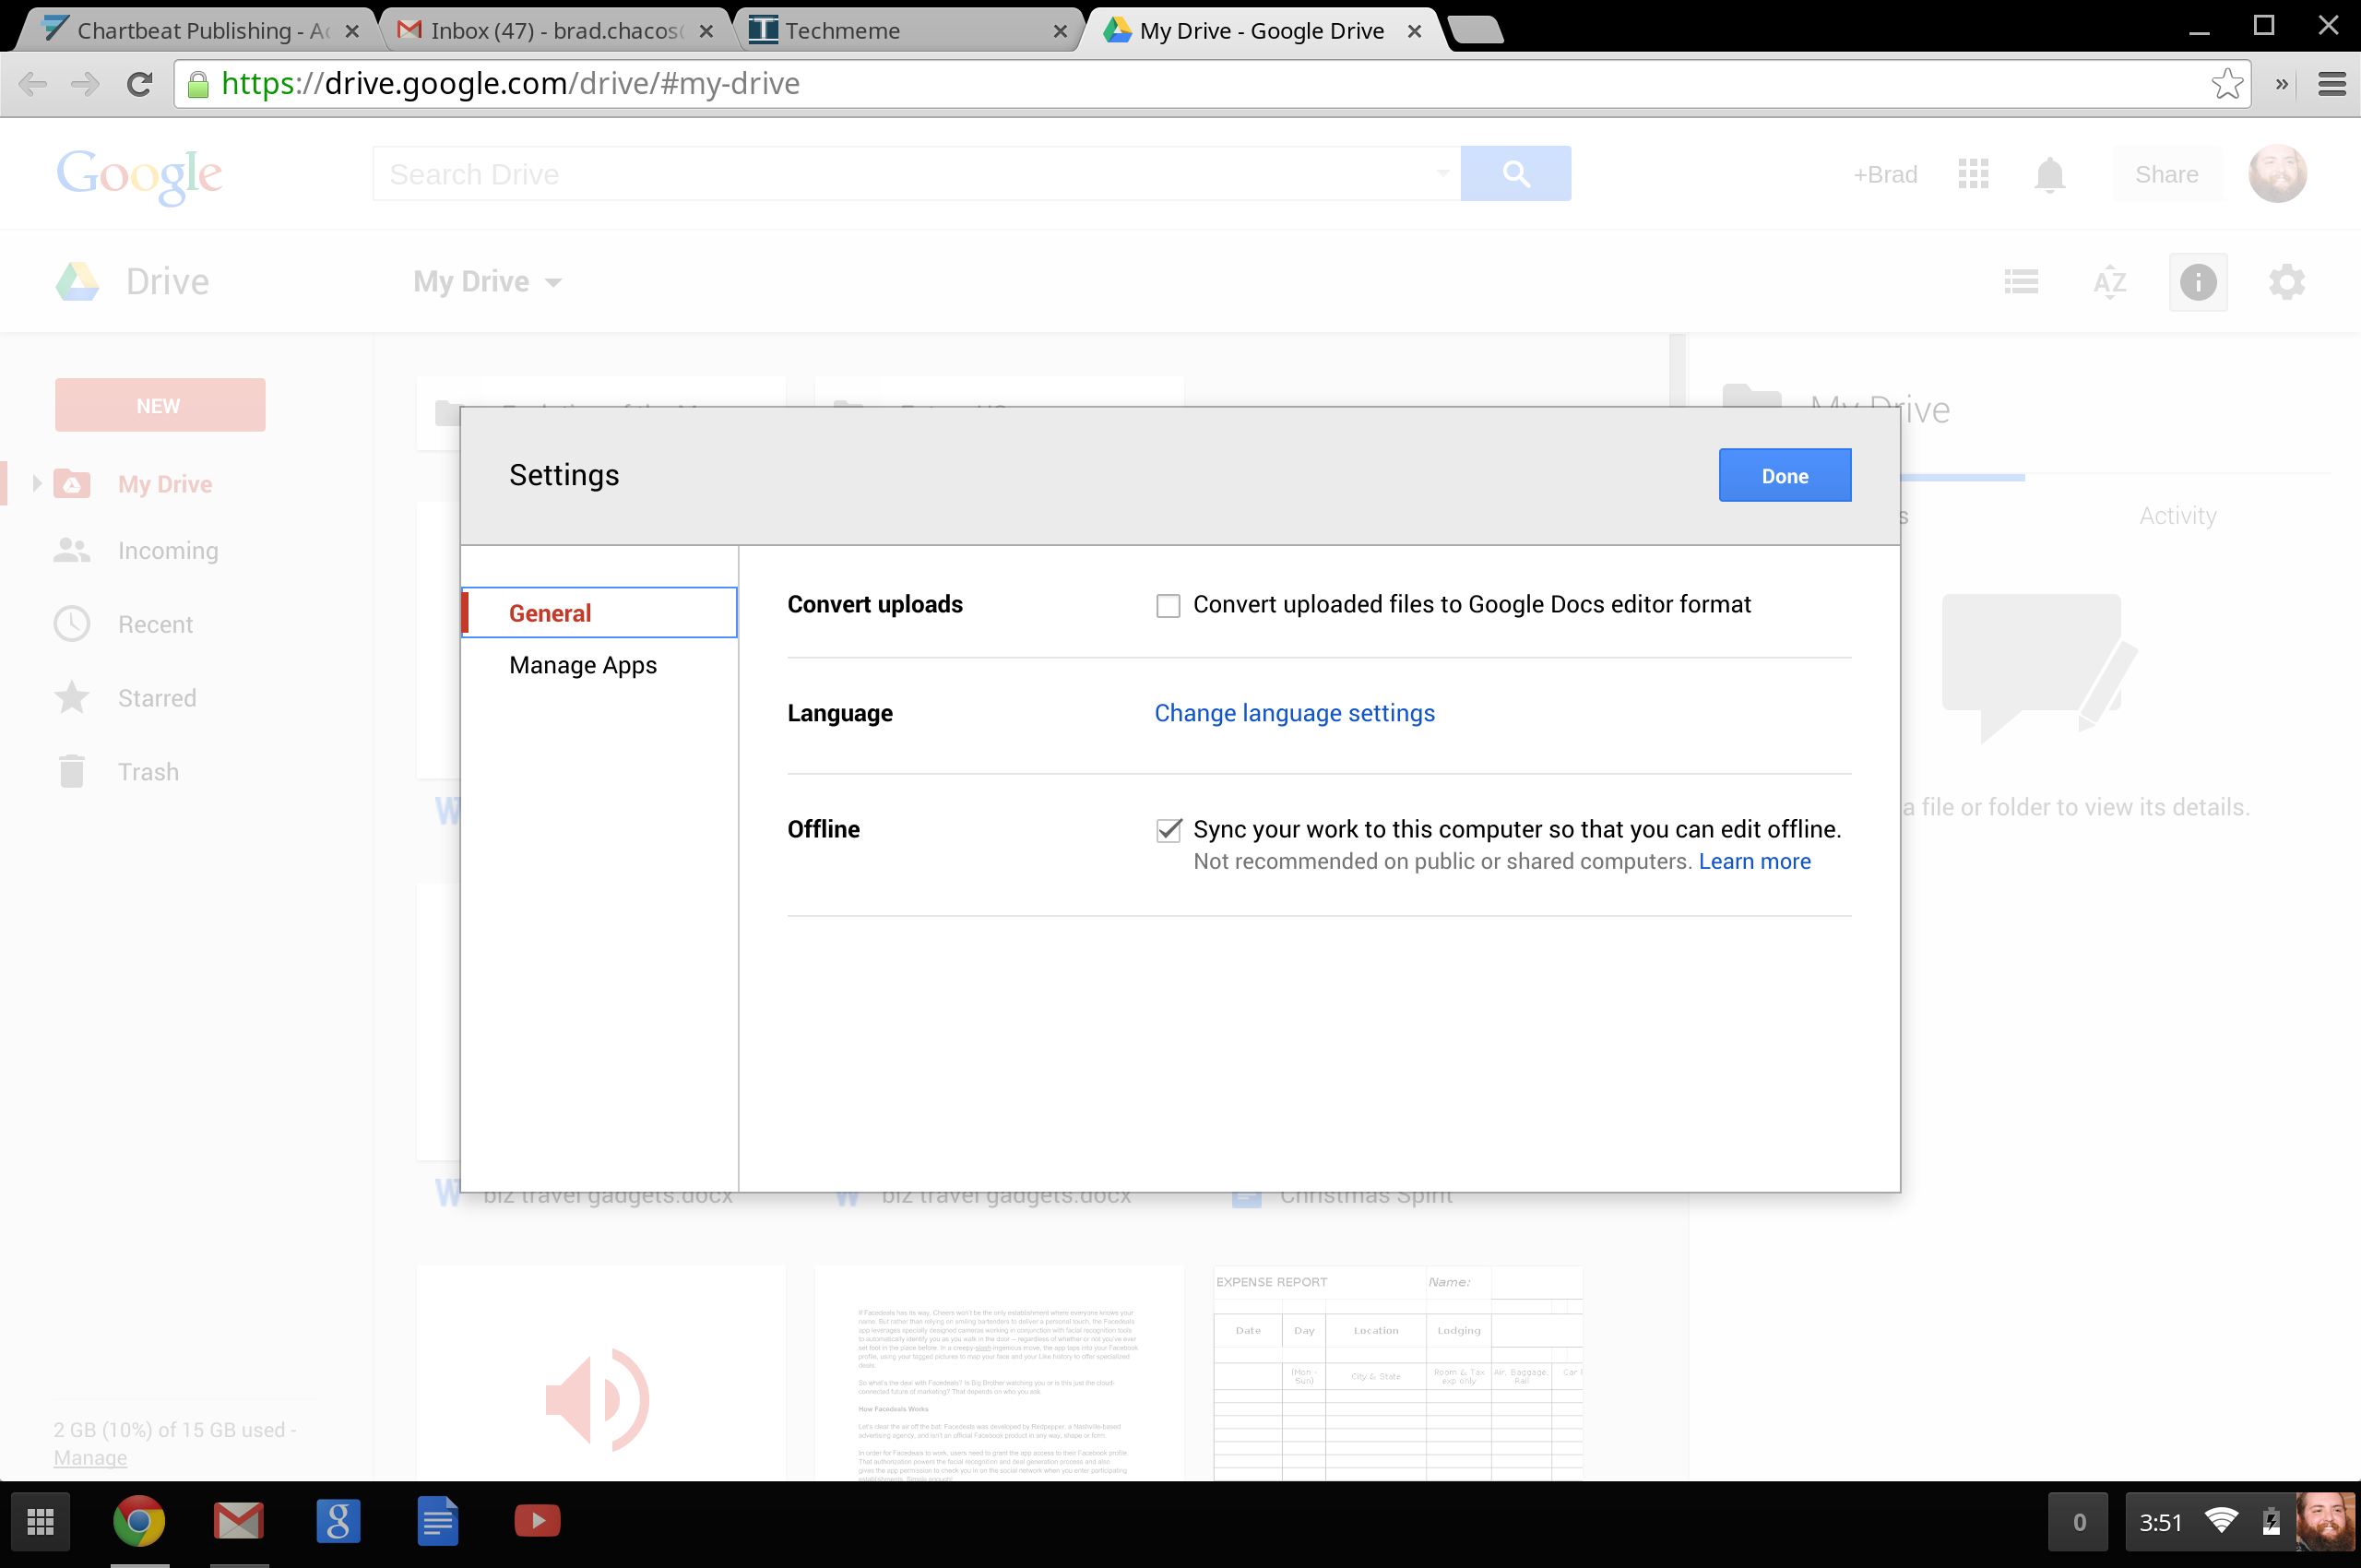The height and width of the screenshot is (1568, 2361).
Task: Expand the My Drive tree arrow
Action: pos(36,484)
